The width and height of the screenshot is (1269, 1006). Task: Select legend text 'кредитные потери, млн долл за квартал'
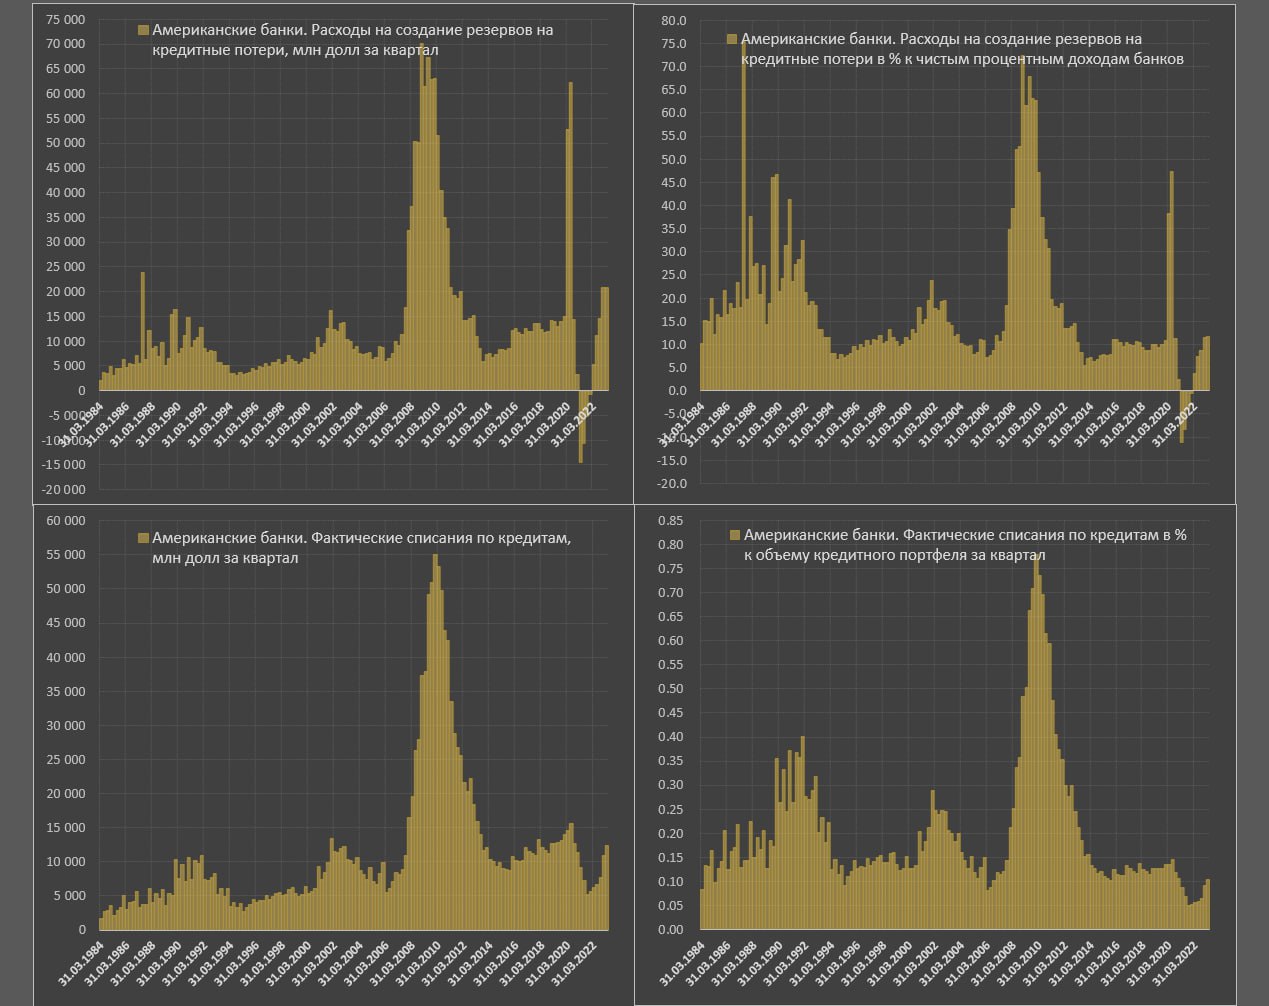295,50
